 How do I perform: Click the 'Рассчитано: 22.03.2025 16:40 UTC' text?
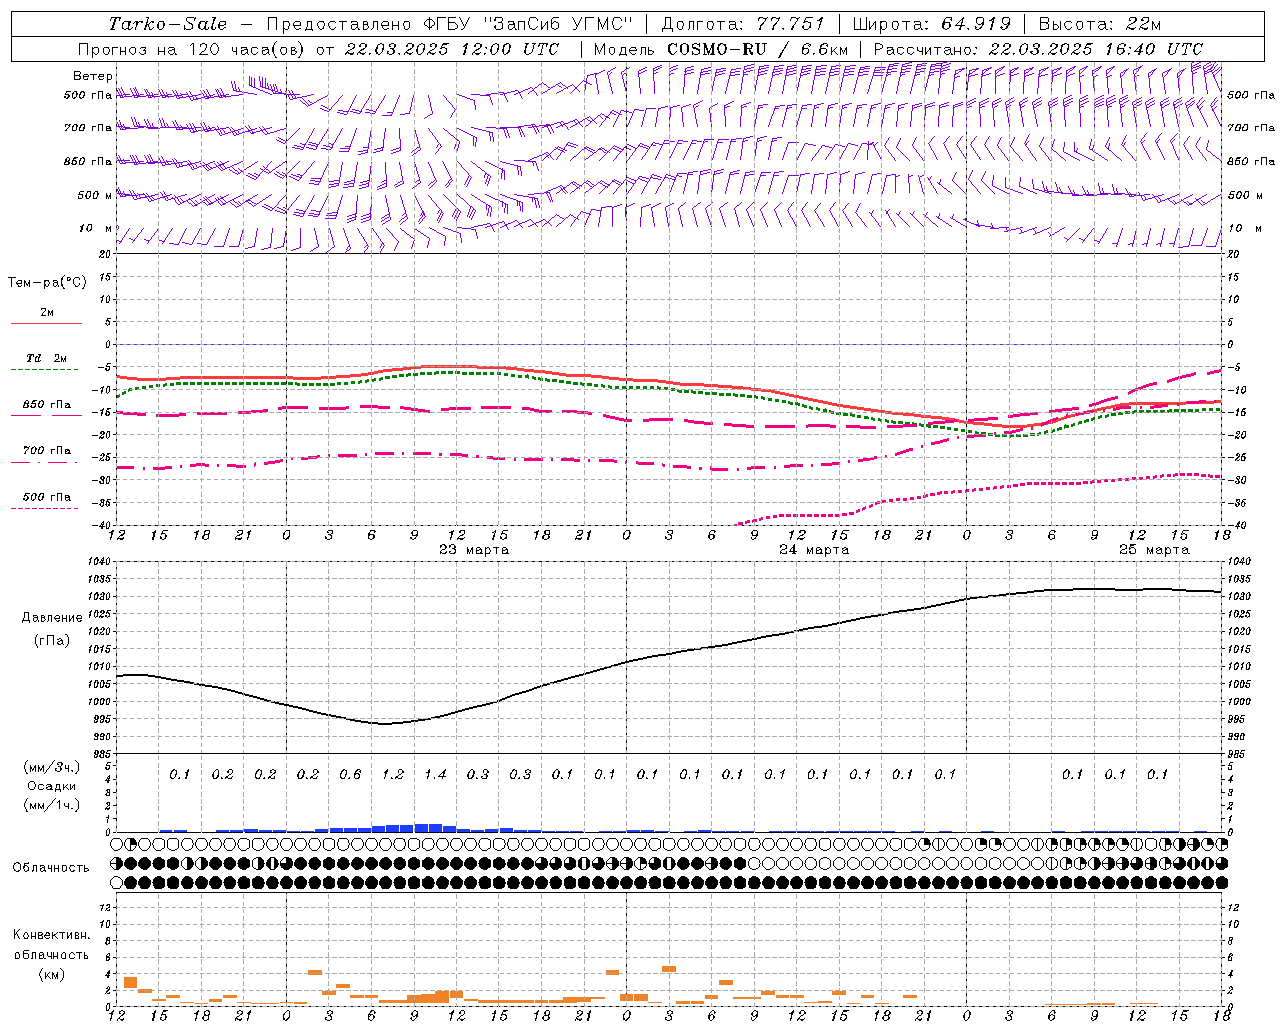coord(1038,49)
